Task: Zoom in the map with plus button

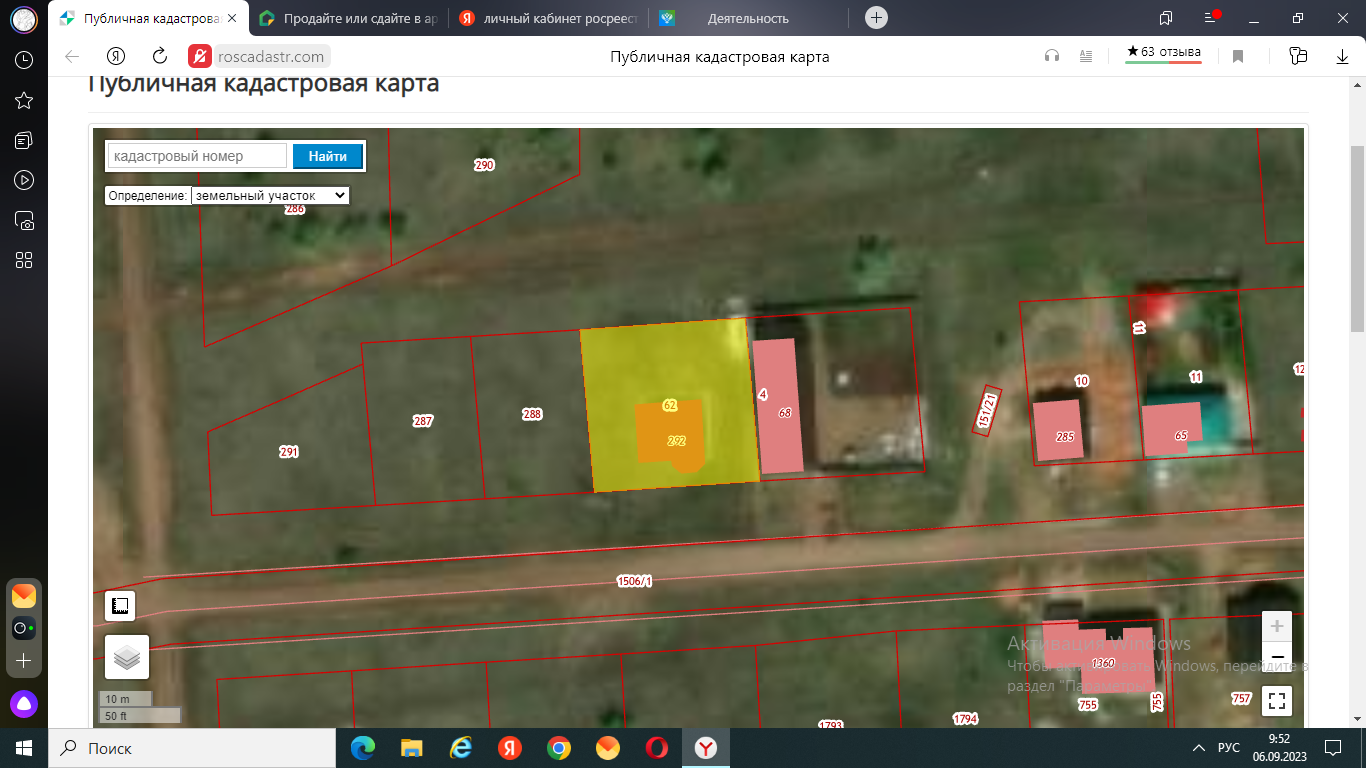Action: (x=1277, y=626)
